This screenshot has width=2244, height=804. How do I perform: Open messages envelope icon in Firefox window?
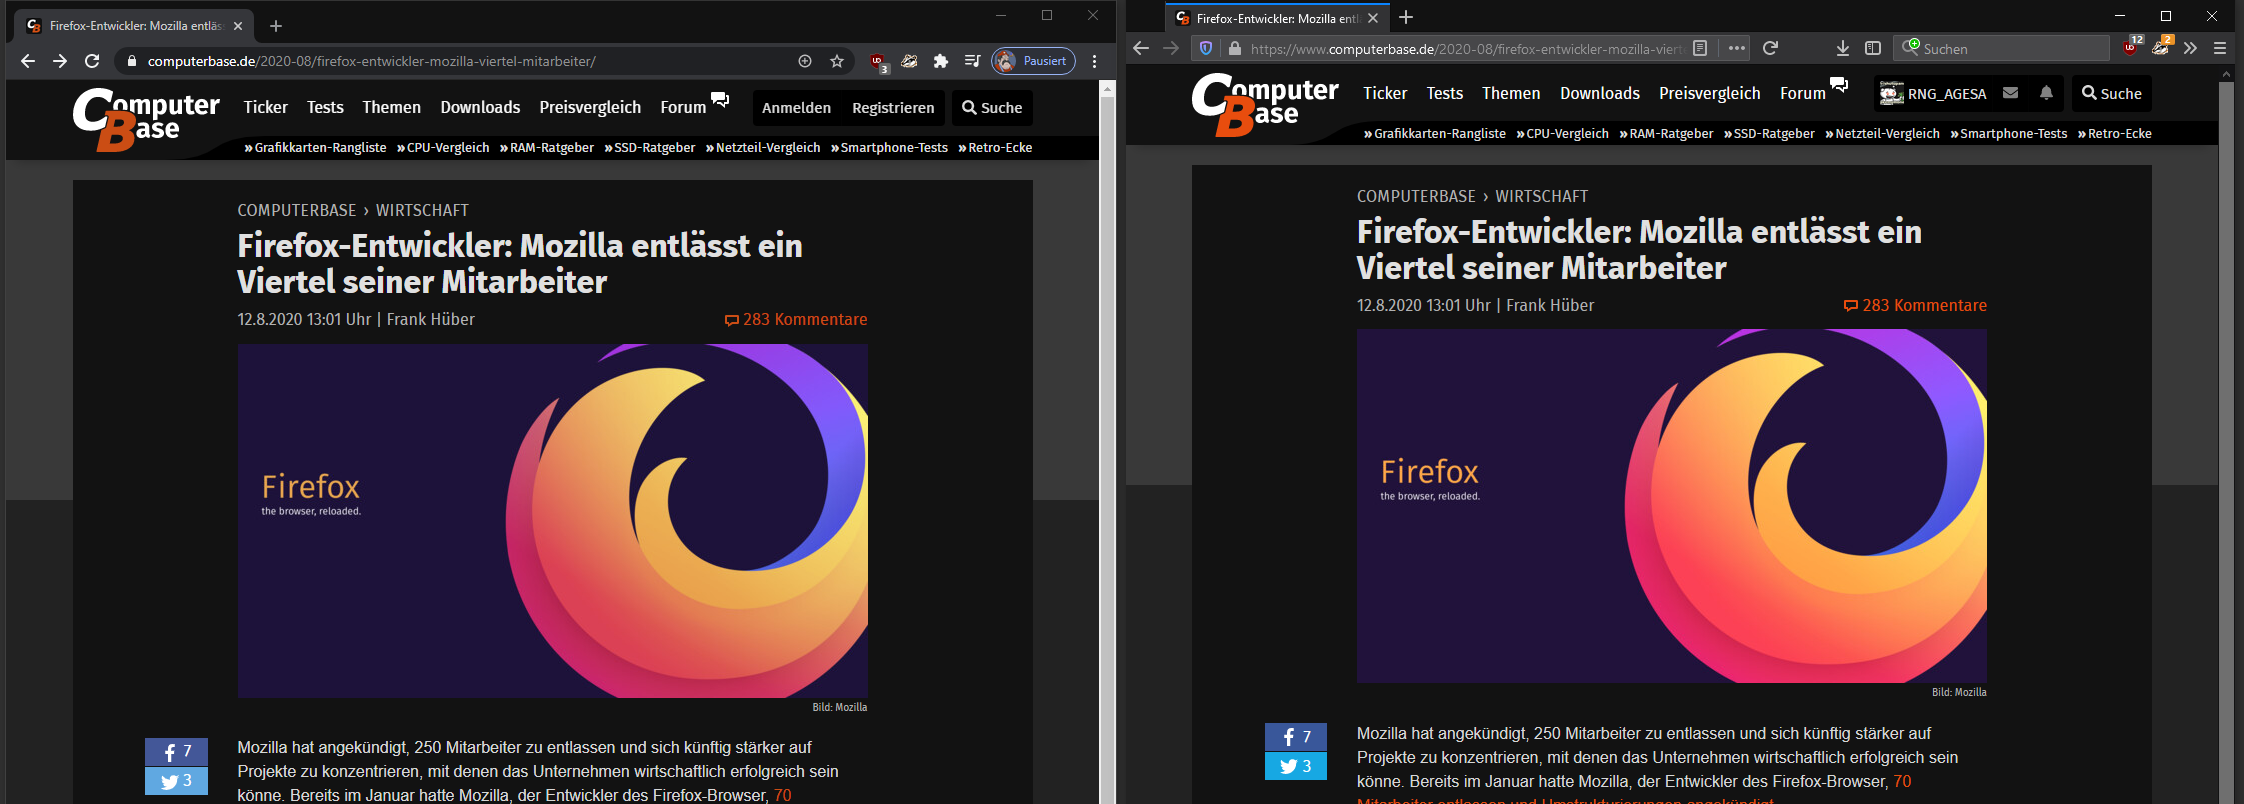[2010, 93]
